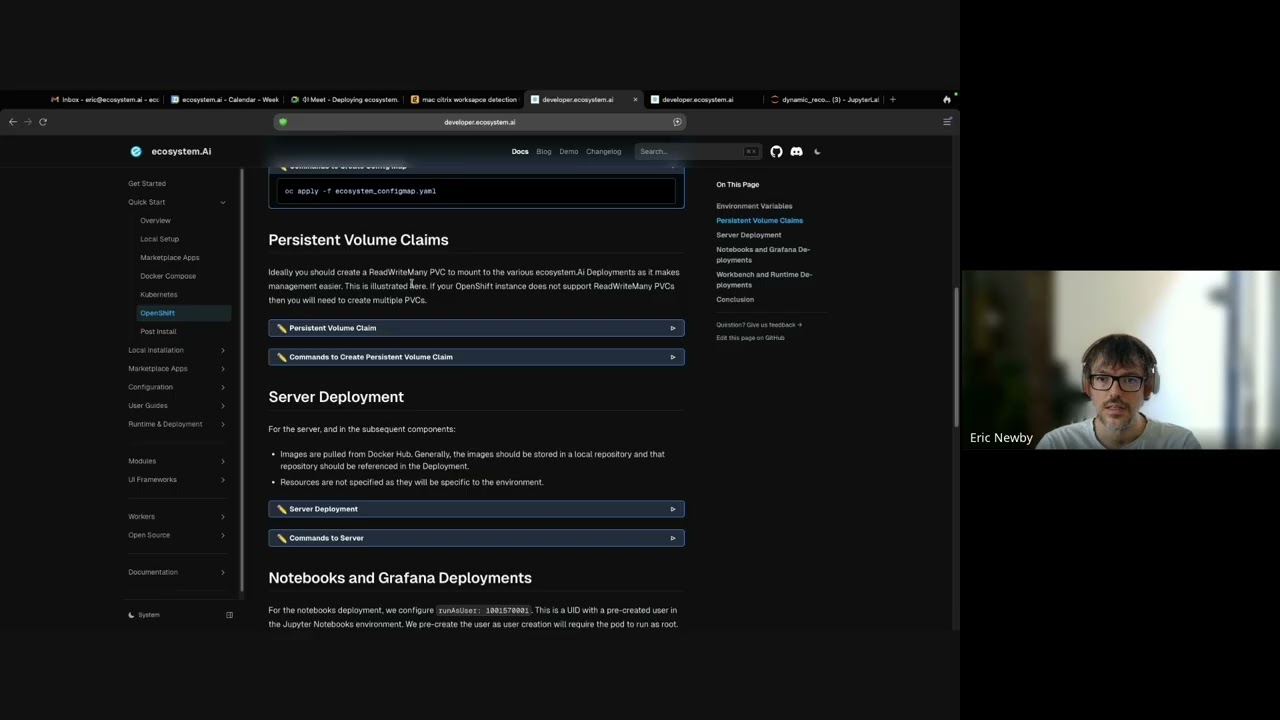The height and width of the screenshot is (720, 1280).
Task: Click Question? Give us feedback link
Action: (x=759, y=325)
